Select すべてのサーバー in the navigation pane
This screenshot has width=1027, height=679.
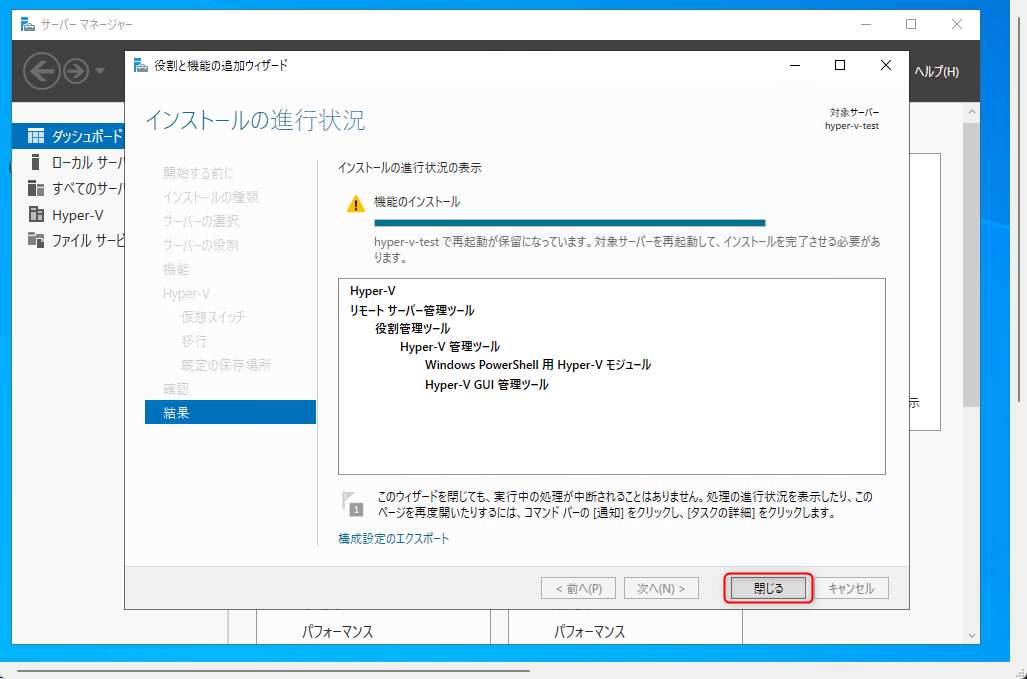tap(80, 190)
